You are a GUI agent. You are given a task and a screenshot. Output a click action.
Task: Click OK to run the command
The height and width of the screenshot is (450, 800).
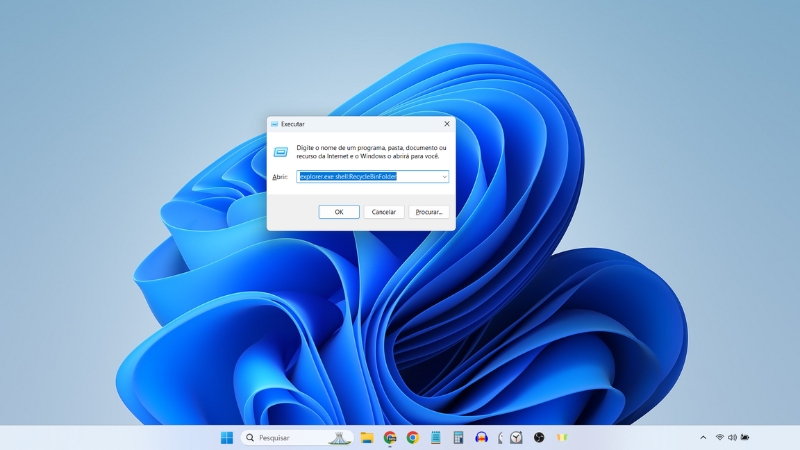(339, 212)
